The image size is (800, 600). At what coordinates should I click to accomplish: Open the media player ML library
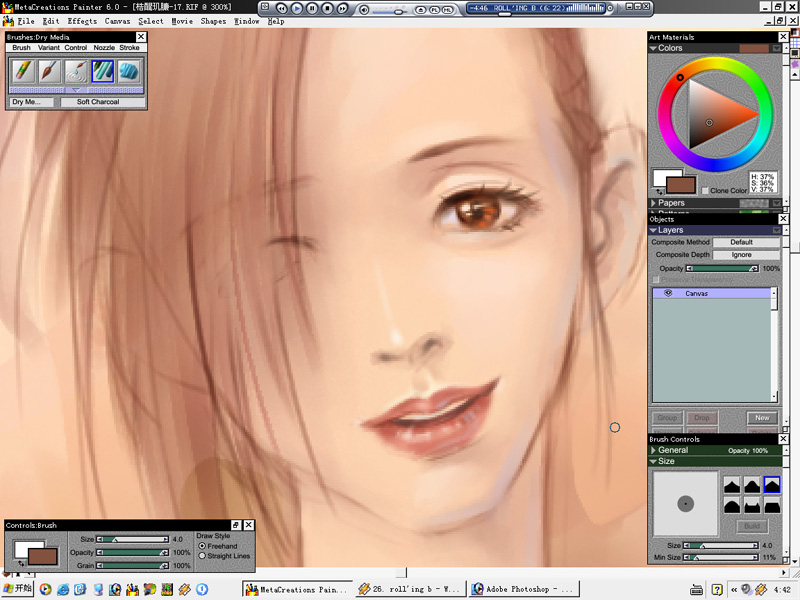pos(447,9)
